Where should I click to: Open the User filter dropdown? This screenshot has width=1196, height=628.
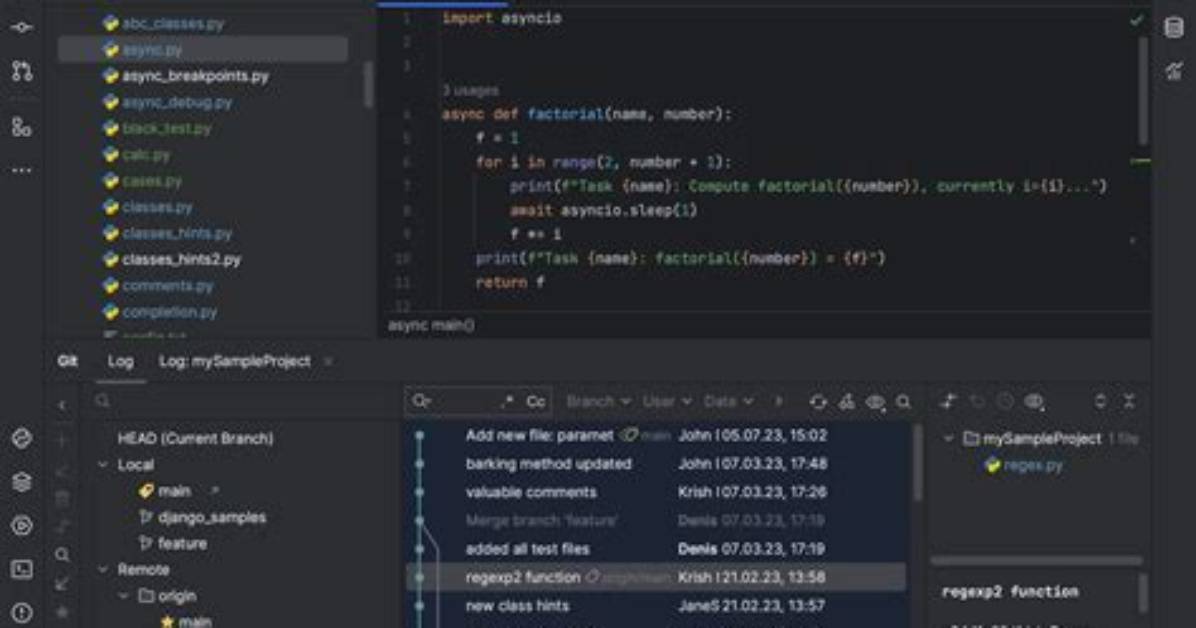pos(667,401)
